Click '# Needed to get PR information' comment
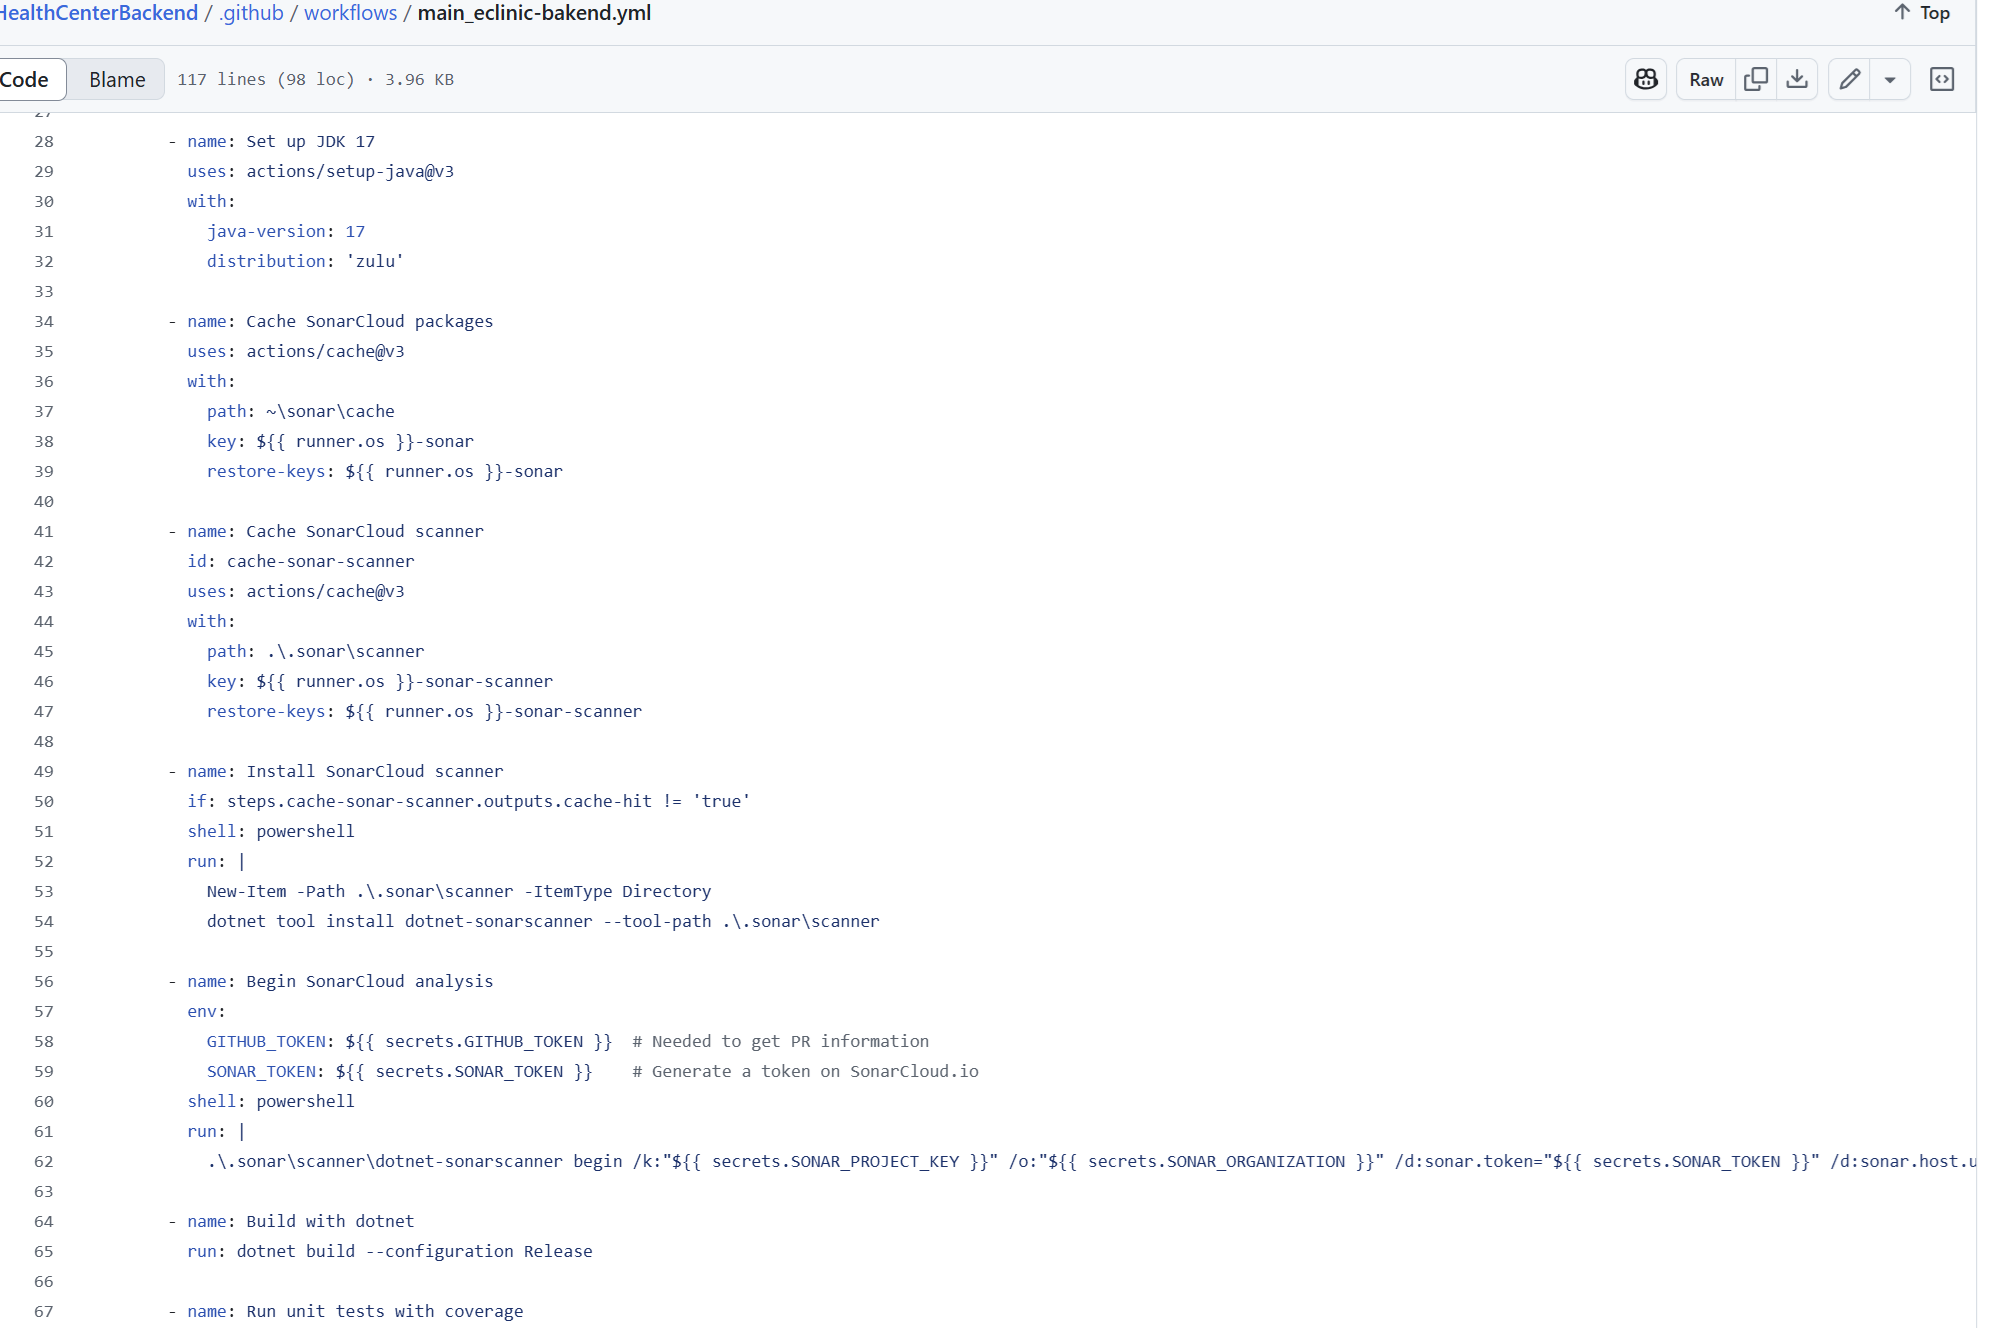 (x=781, y=1041)
